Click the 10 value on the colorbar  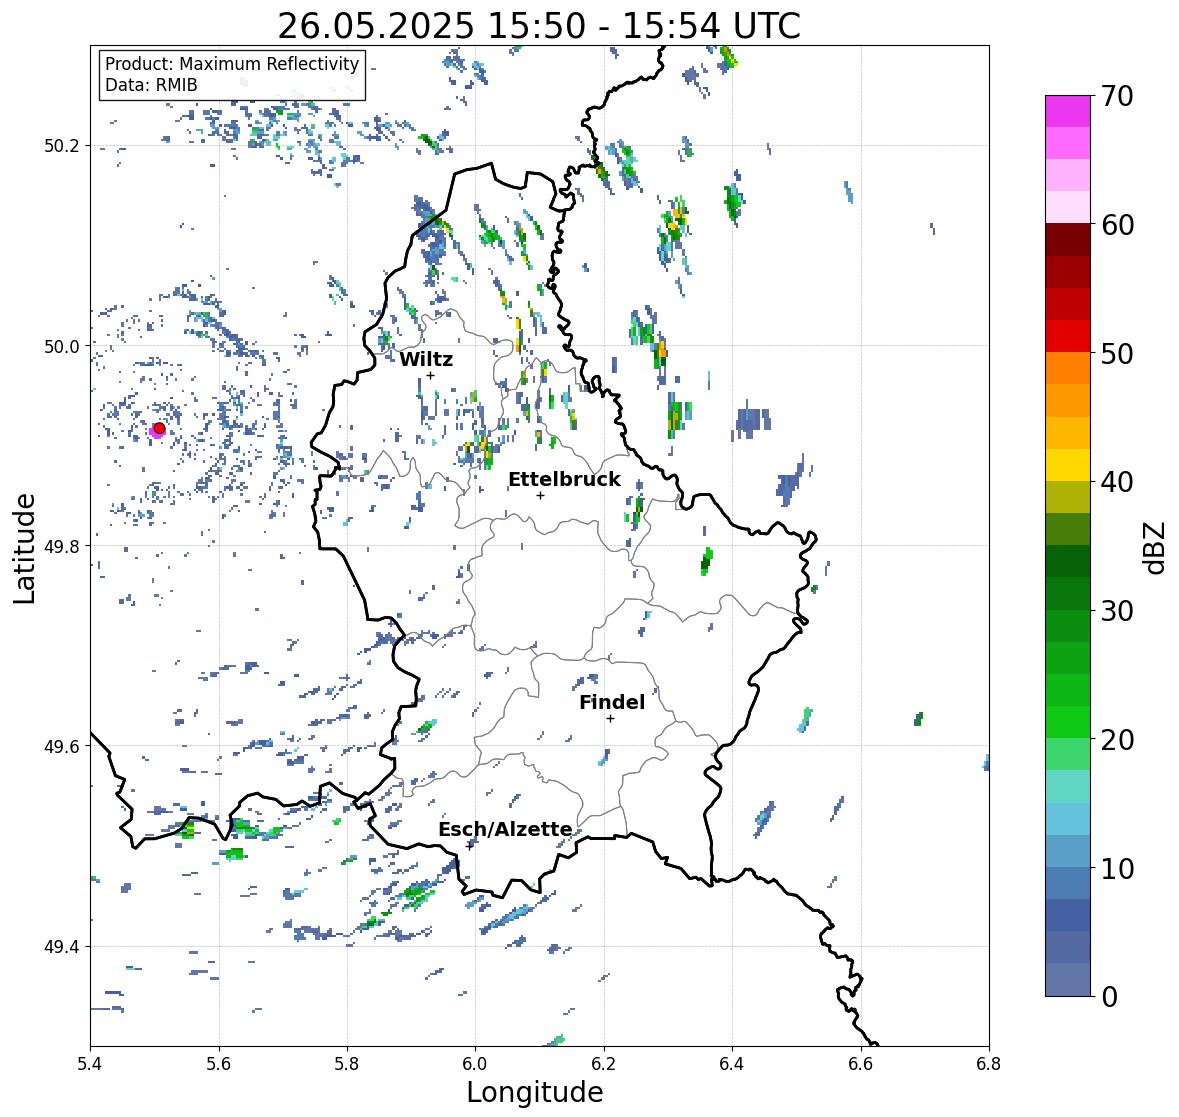click(1117, 868)
